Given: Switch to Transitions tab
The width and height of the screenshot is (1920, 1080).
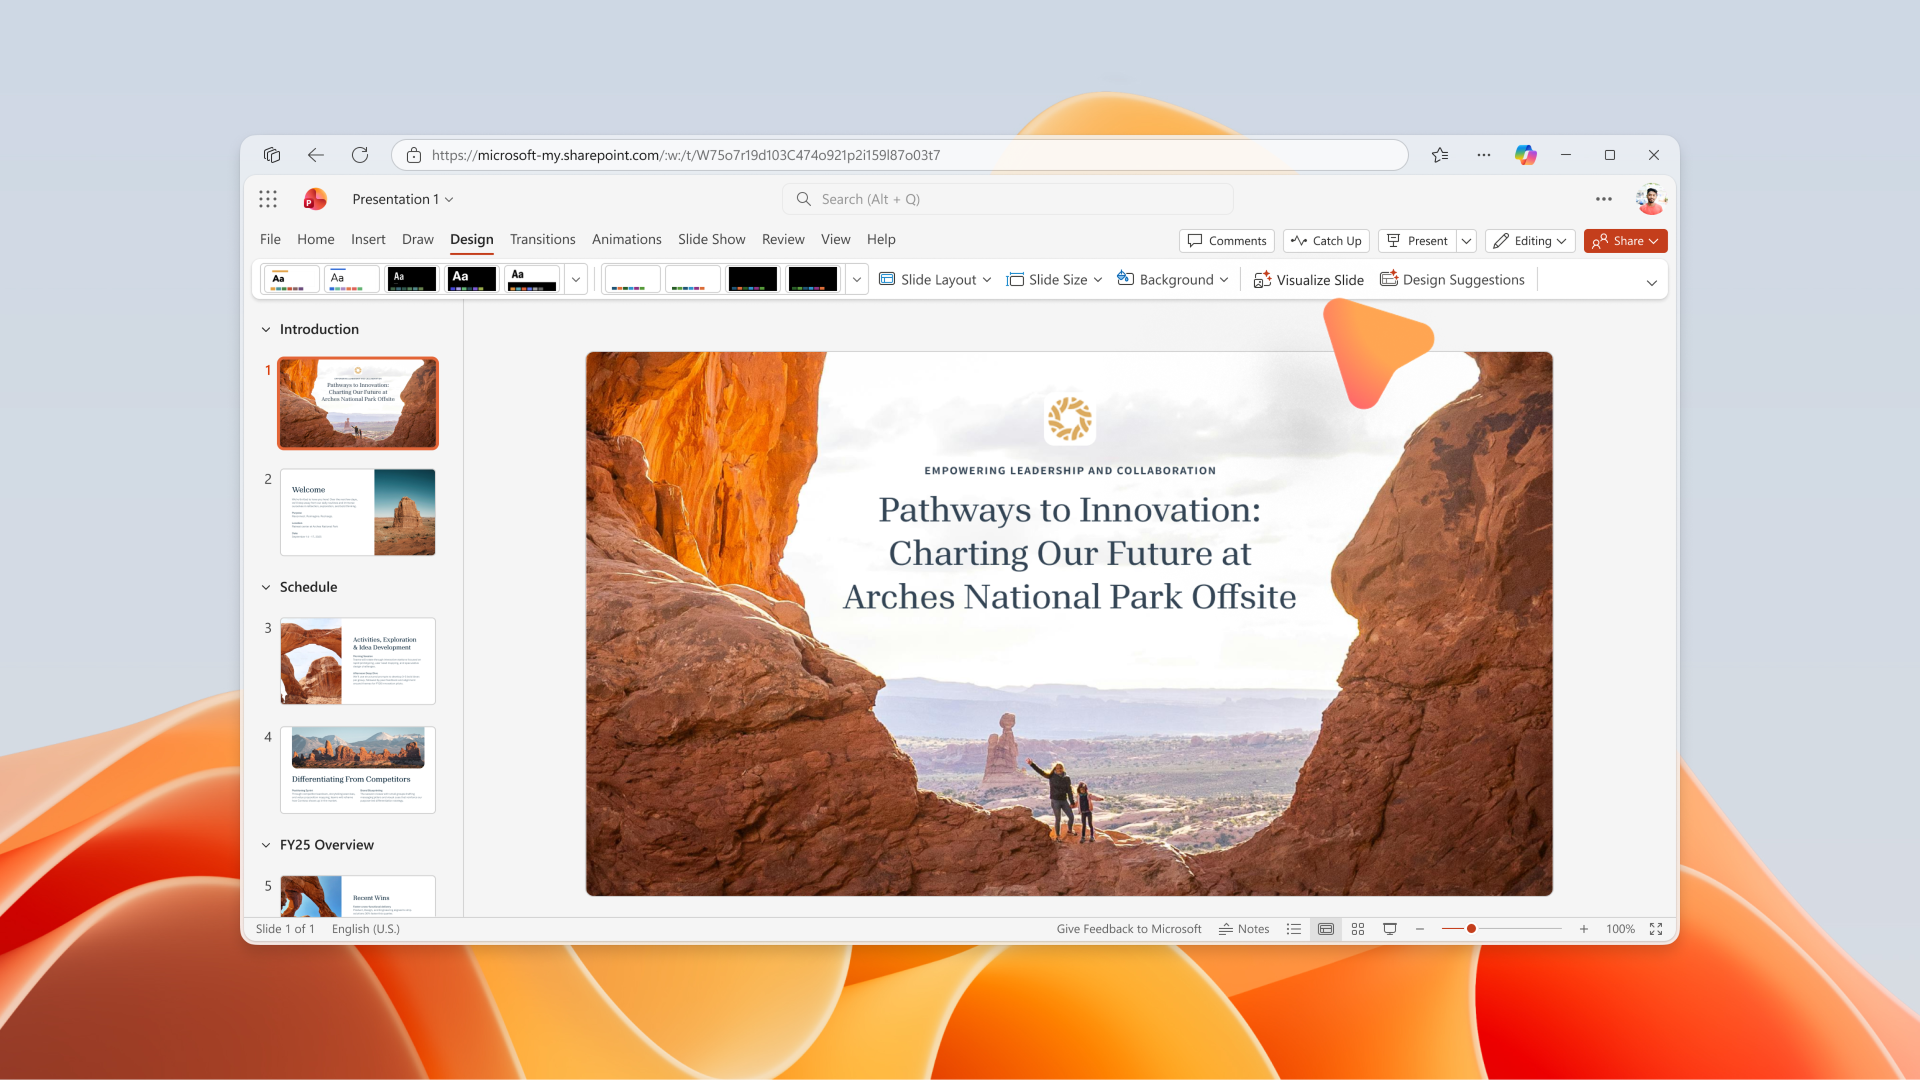Looking at the screenshot, I should point(543,239).
